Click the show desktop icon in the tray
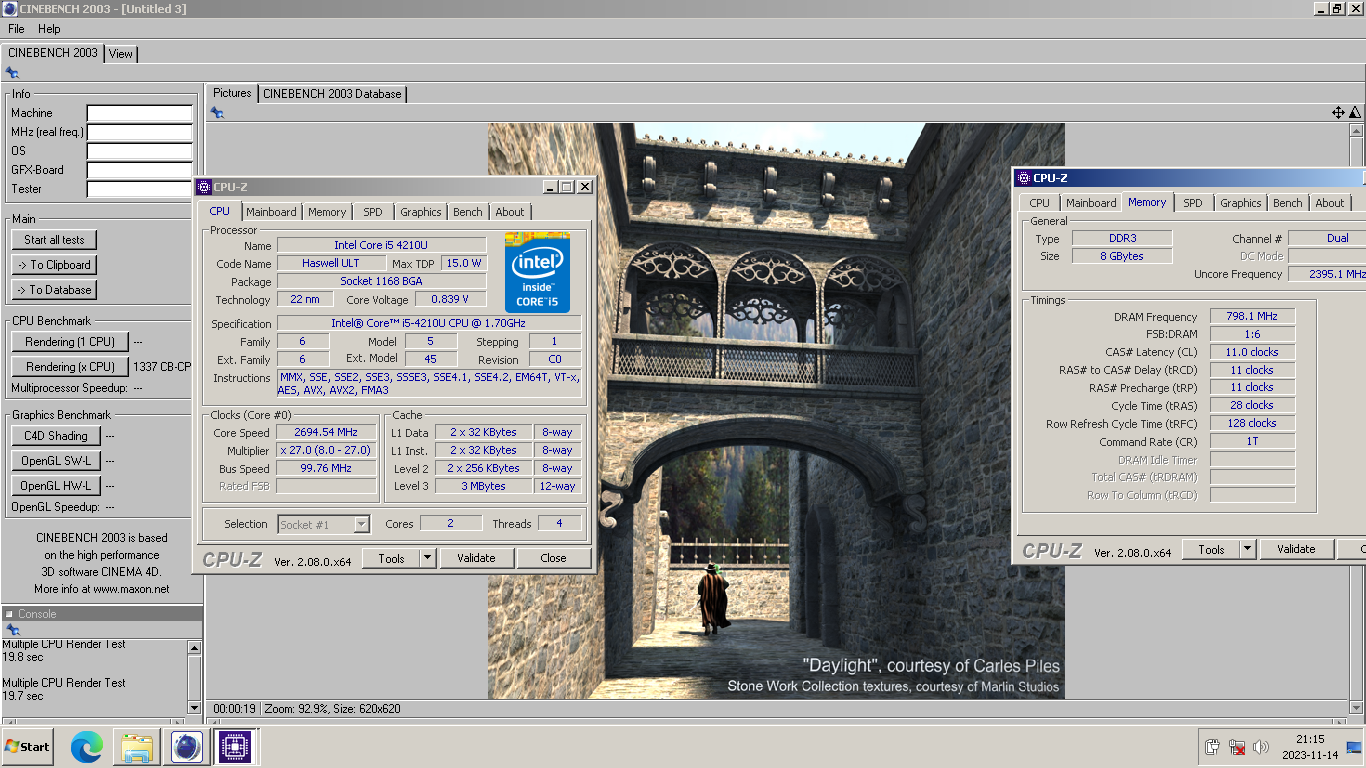The height and width of the screenshot is (768, 1366). (x=1354, y=746)
